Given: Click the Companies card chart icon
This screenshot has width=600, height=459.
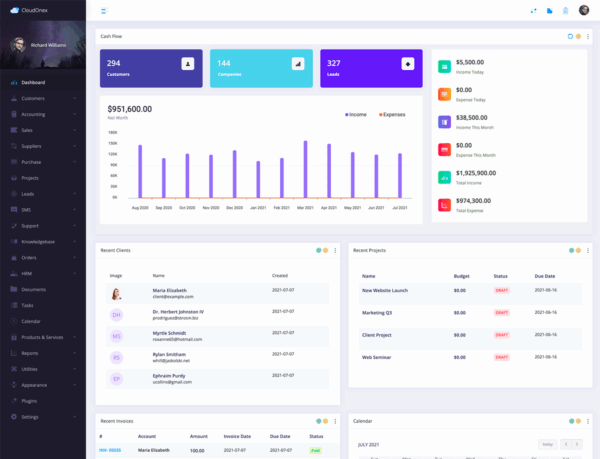Looking at the screenshot, I should [x=297, y=63].
